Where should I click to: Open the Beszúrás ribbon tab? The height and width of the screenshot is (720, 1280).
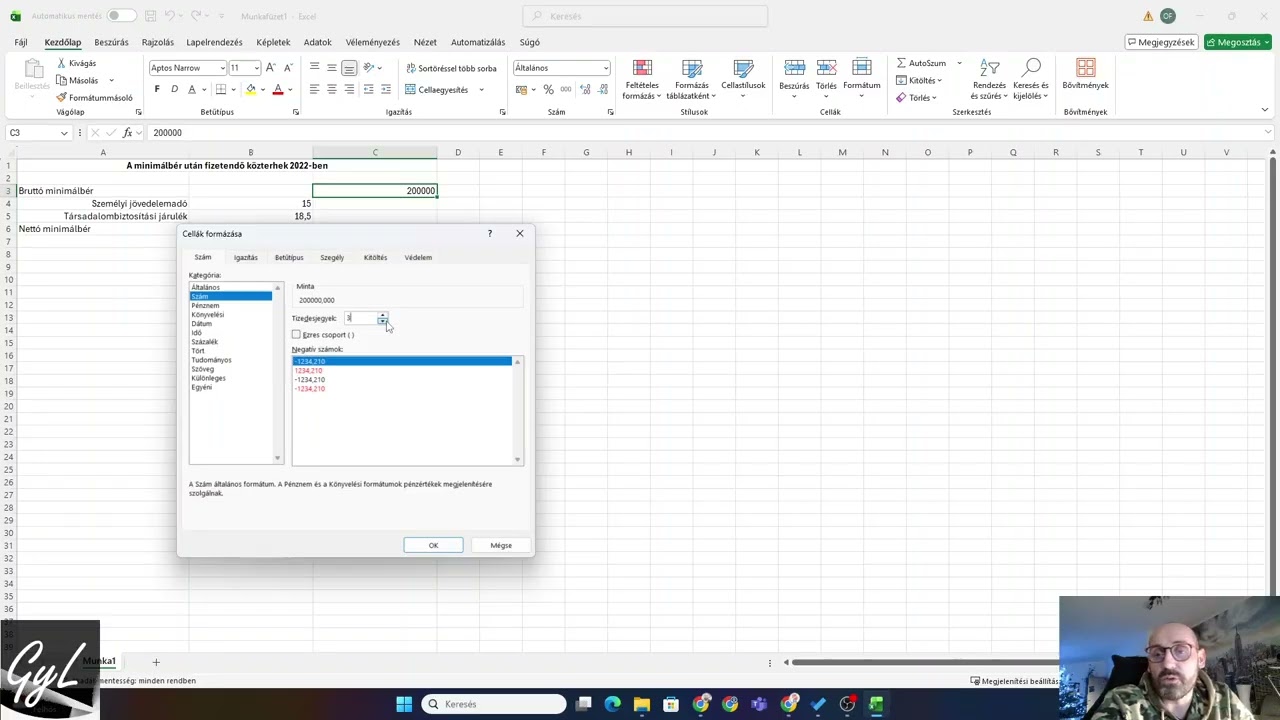tap(111, 42)
